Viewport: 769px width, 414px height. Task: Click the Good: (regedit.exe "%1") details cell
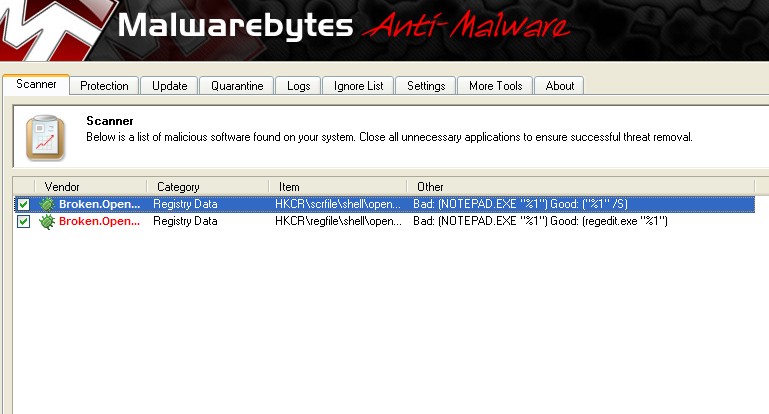540,221
